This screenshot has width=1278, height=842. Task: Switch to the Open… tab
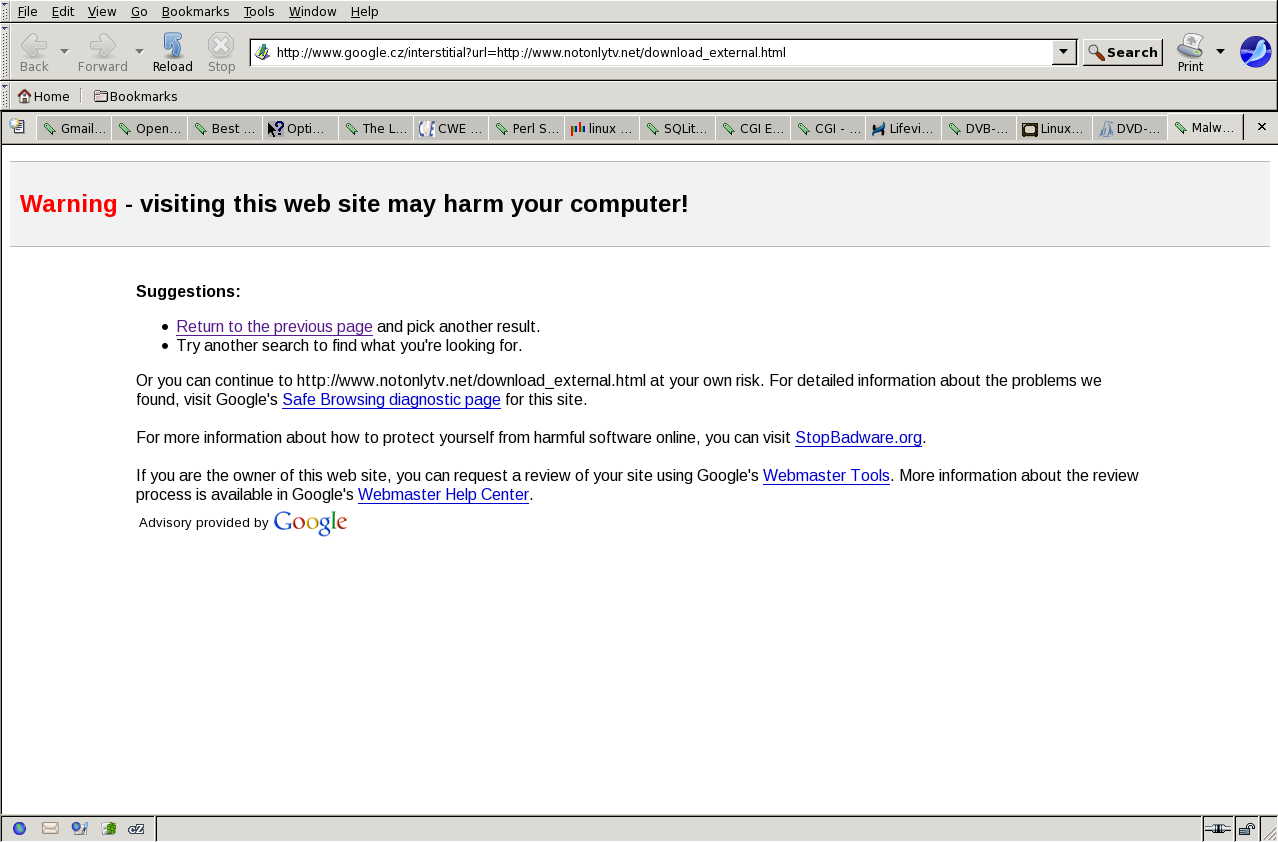pyautogui.click(x=149, y=128)
